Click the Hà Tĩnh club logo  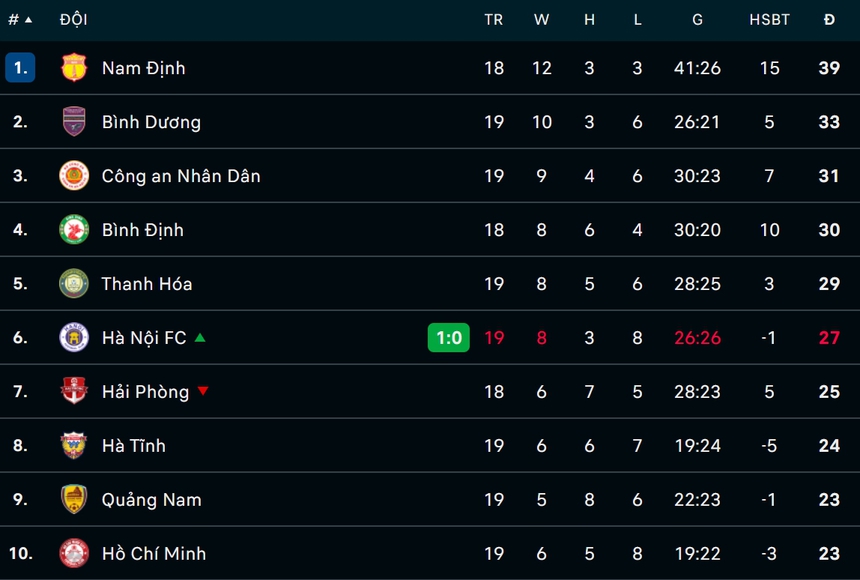74,446
